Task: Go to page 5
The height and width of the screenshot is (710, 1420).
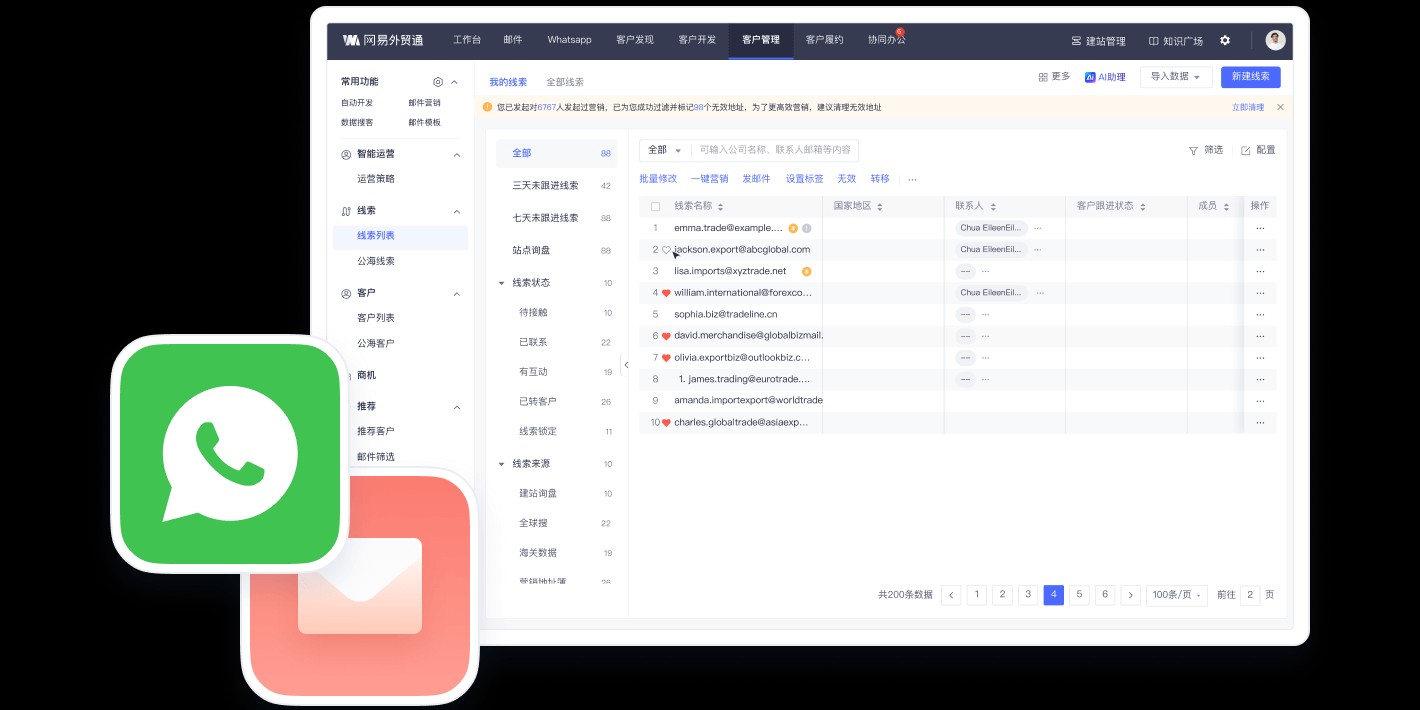Action: coord(1079,595)
